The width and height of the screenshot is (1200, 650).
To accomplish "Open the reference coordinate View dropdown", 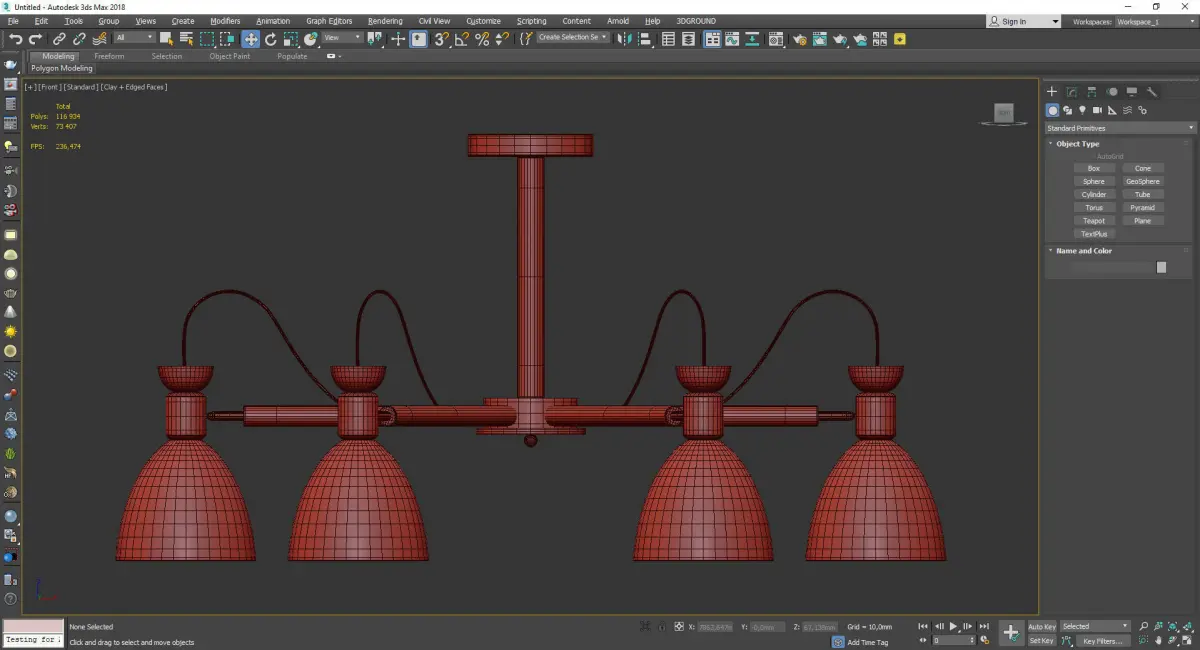I will click(x=343, y=38).
